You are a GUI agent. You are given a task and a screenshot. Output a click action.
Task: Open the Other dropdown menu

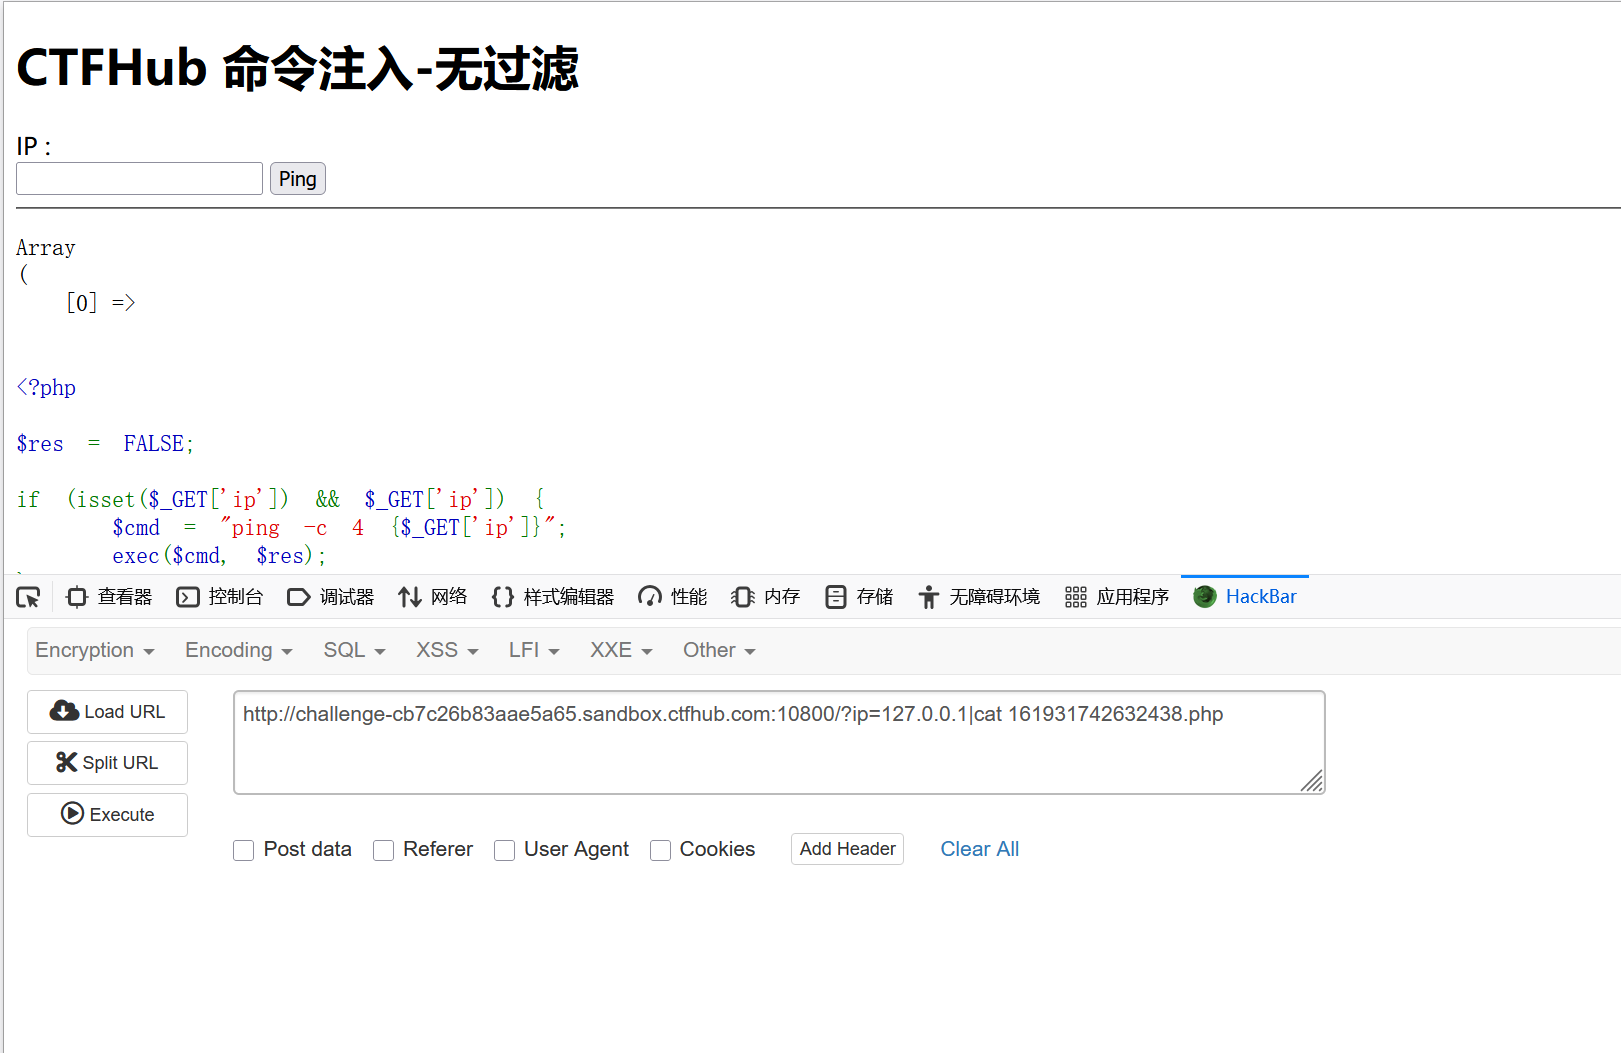[719, 650]
